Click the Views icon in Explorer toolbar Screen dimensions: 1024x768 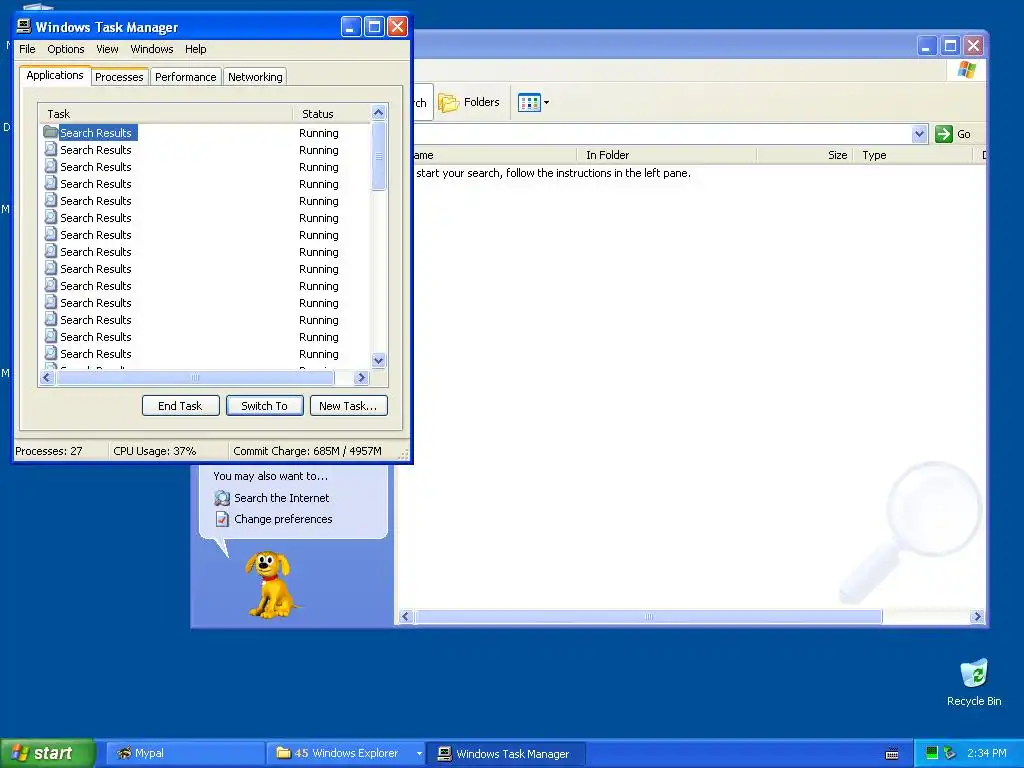coord(529,103)
